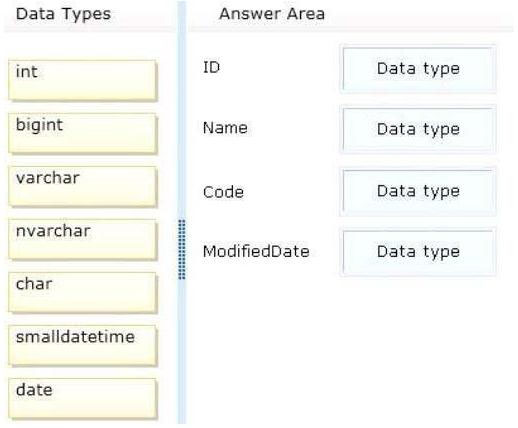This screenshot has height=428, width=518.
Task: Pick the date data type tile
Action: click(82, 398)
